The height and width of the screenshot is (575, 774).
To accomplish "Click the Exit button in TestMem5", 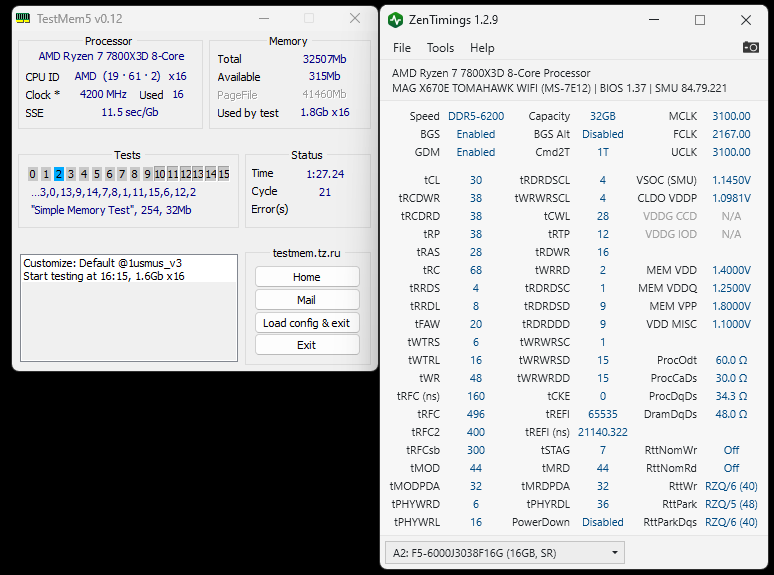I will [x=307, y=345].
